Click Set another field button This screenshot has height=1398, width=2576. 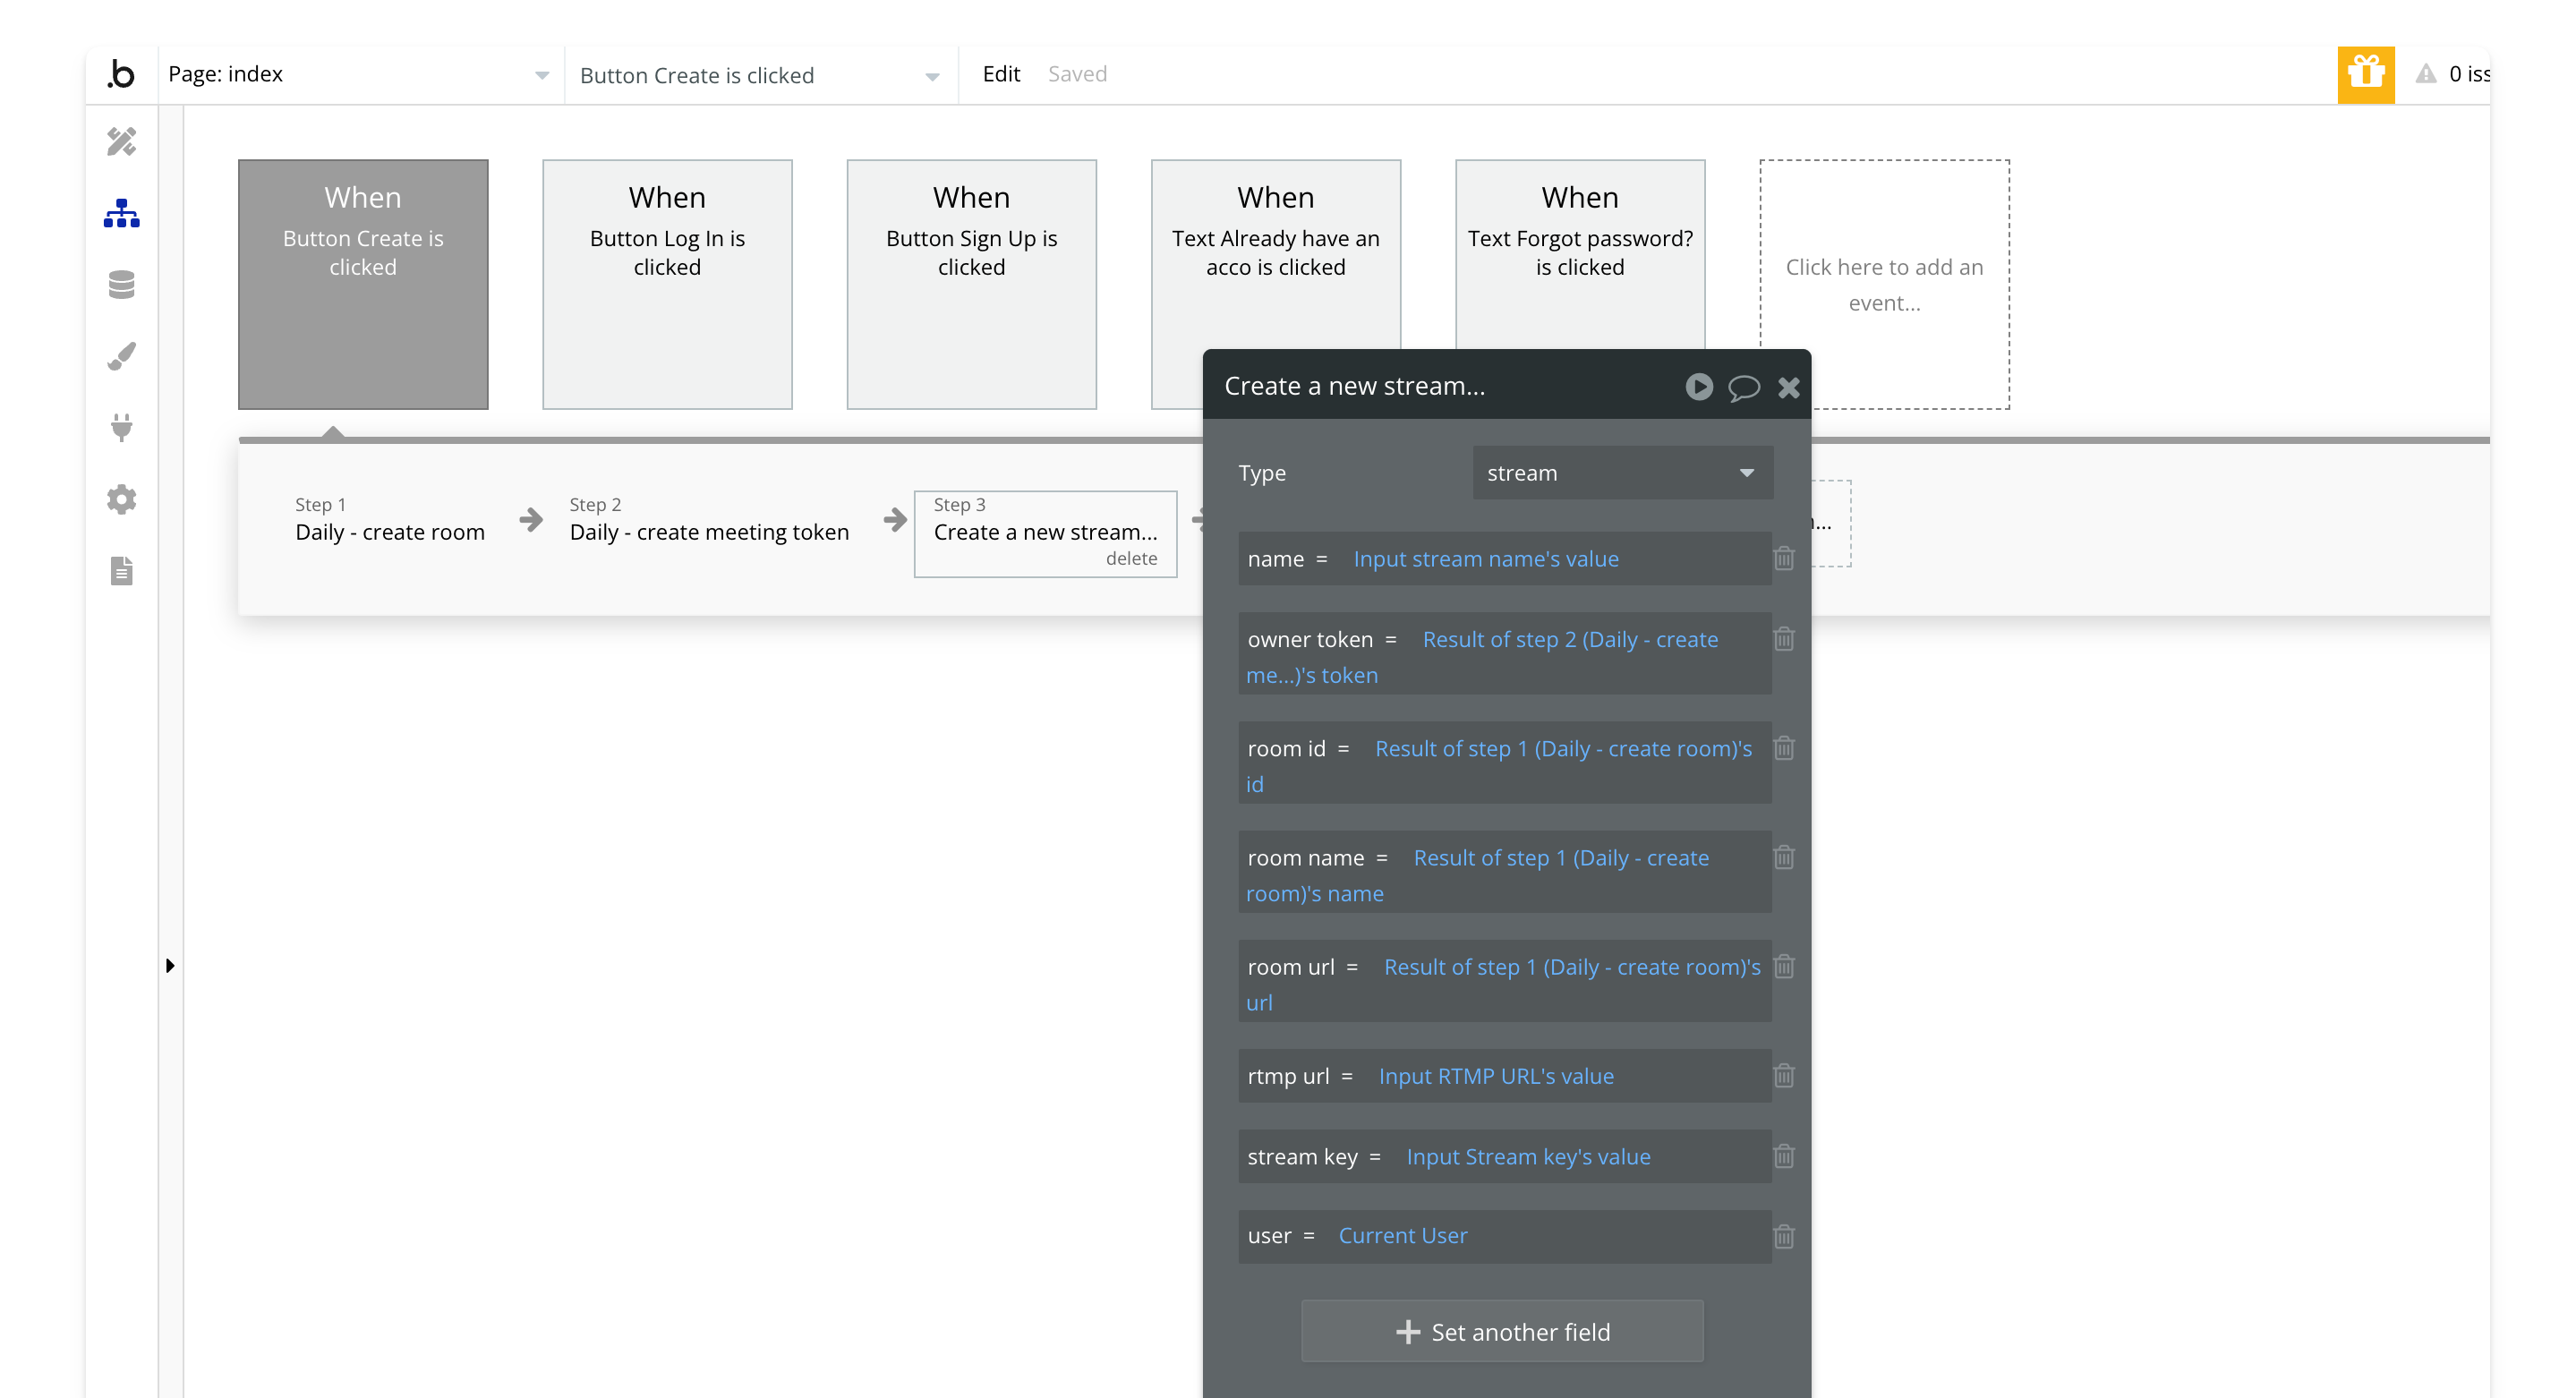point(1502,1331)
